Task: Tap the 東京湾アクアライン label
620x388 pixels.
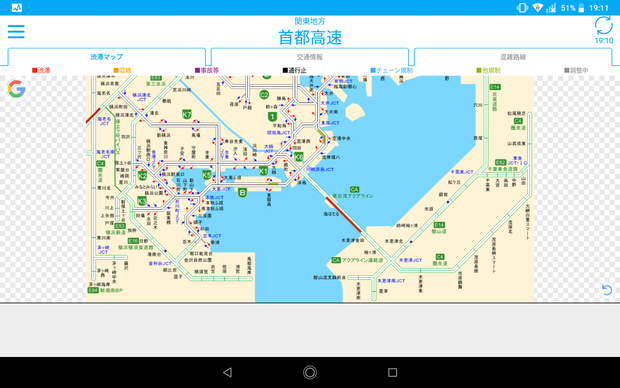Action: [353, 196]
